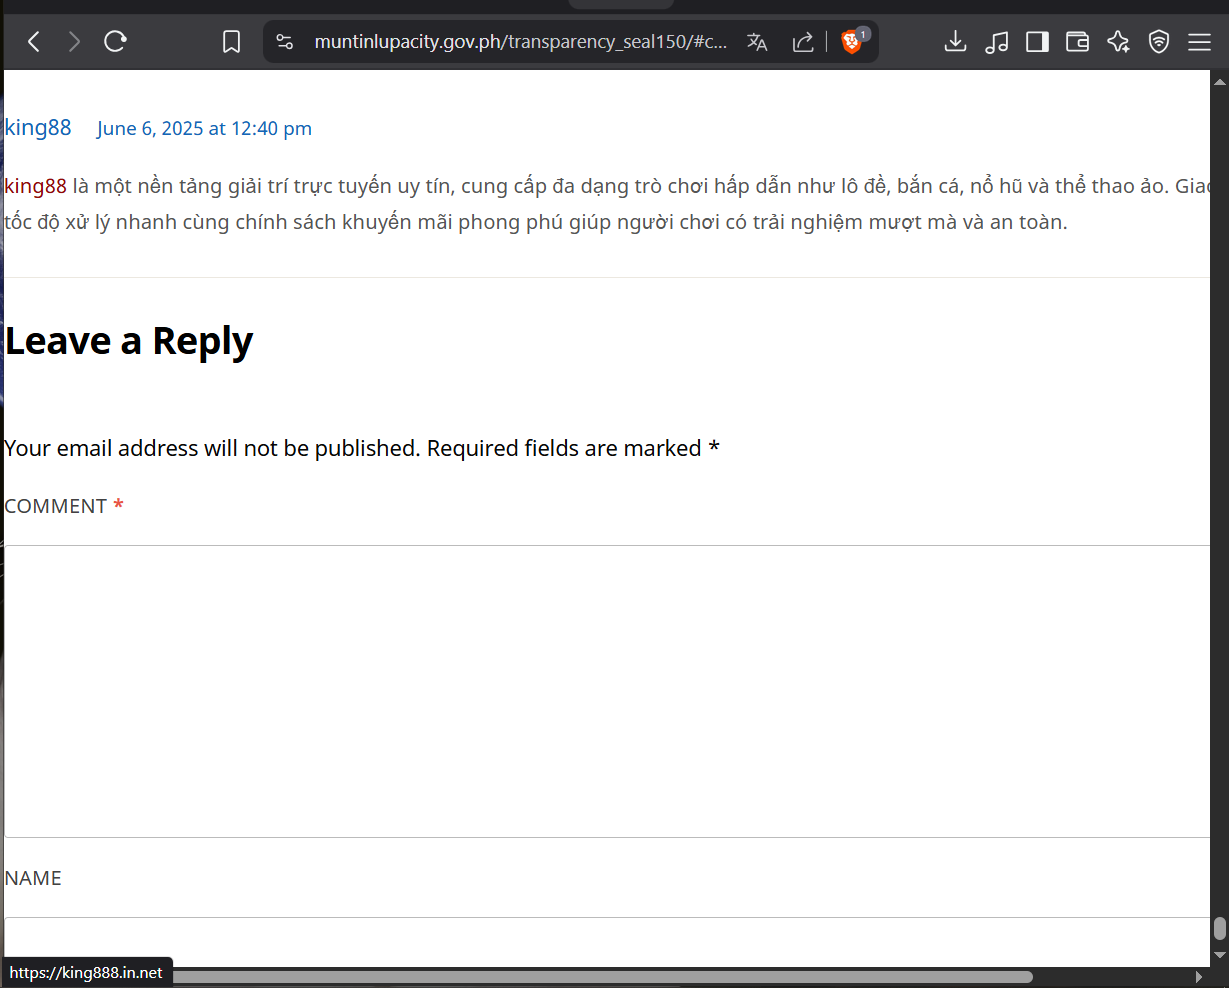This screenshot has height=988, width=1229.
Task: Click the scroll down arrow on vertical scrollbar
Action: click(x=1219, y=955)
